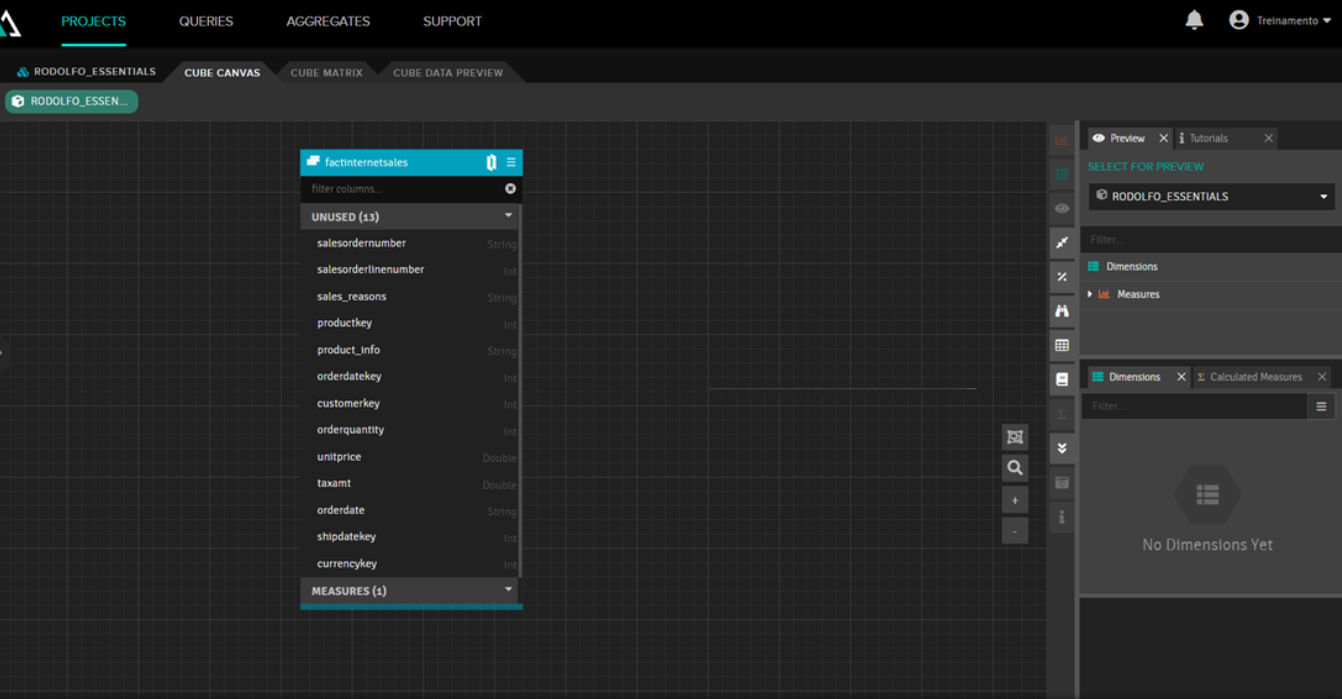This screenshot has width=1342, height=699.
Task: Click the filter columns input field
Action: (x=400, y=189)
